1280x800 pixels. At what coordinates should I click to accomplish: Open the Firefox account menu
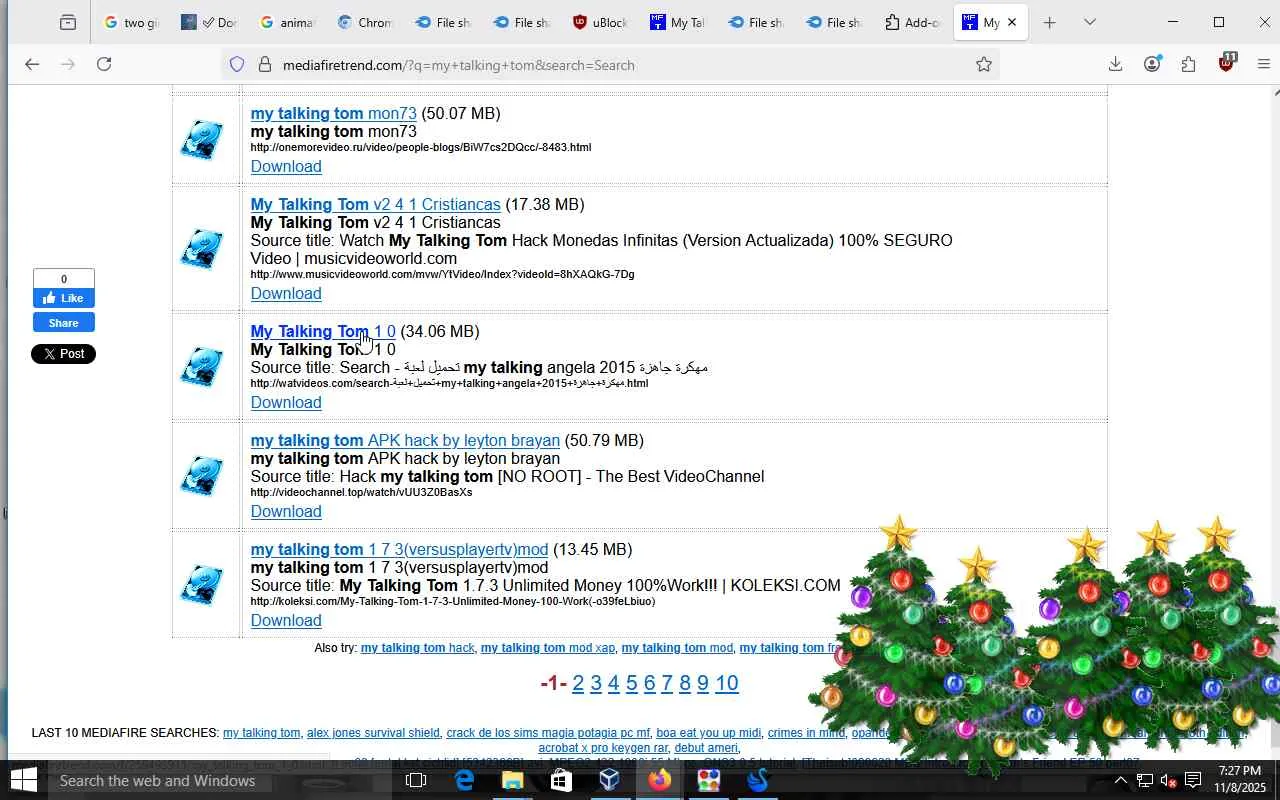click(1152, 65)
